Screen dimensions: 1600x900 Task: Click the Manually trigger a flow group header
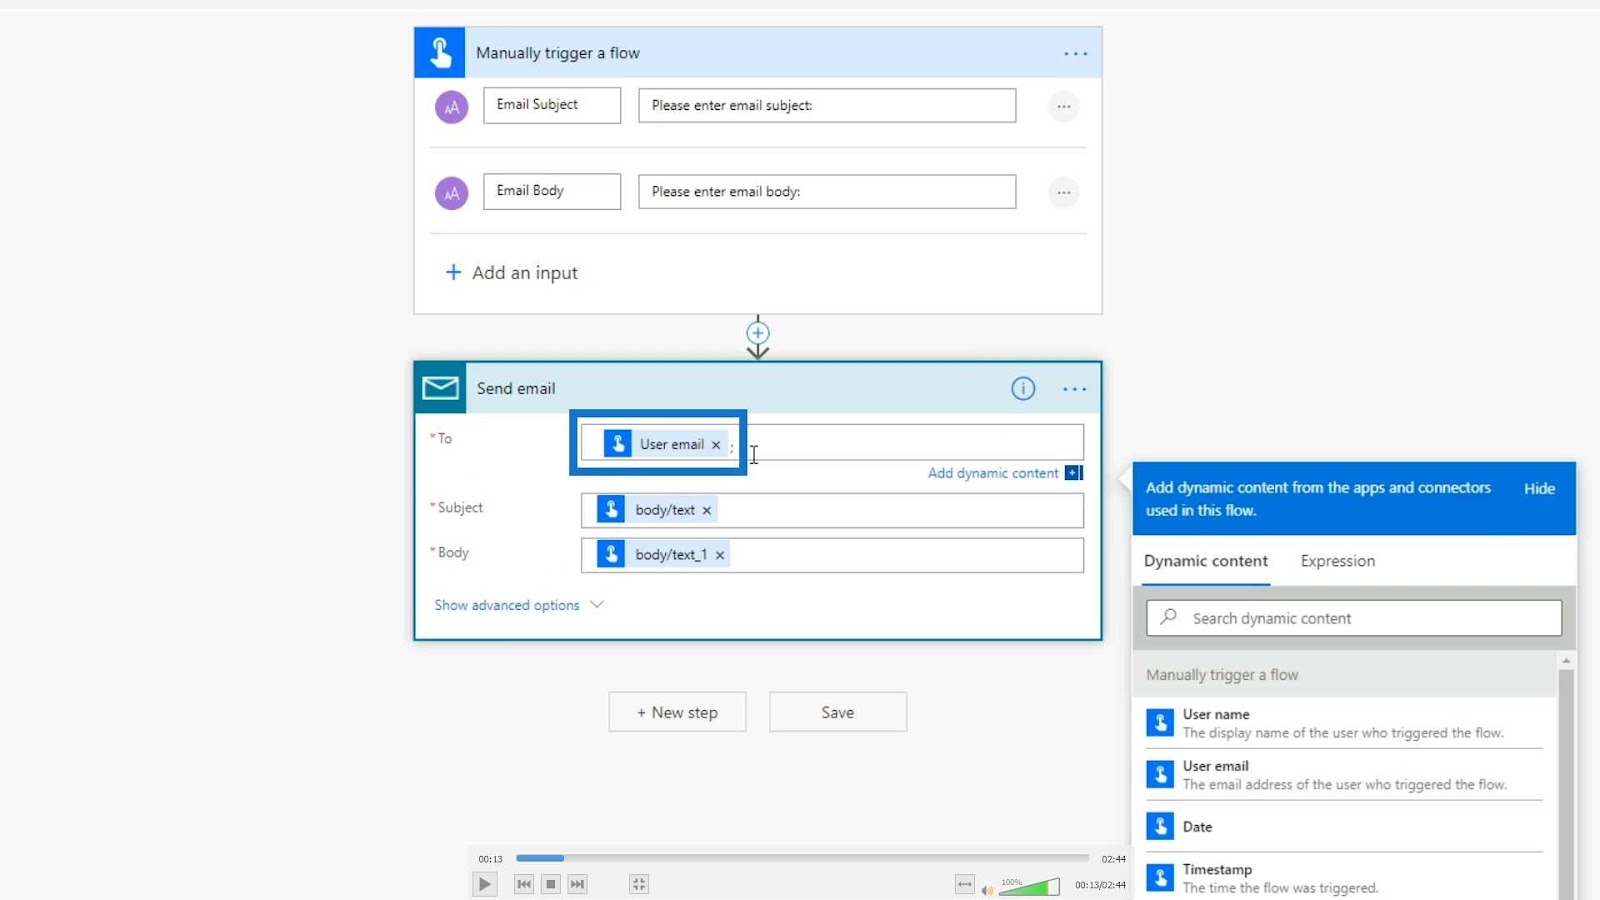pyautogui.click(x=1346, y=675)
